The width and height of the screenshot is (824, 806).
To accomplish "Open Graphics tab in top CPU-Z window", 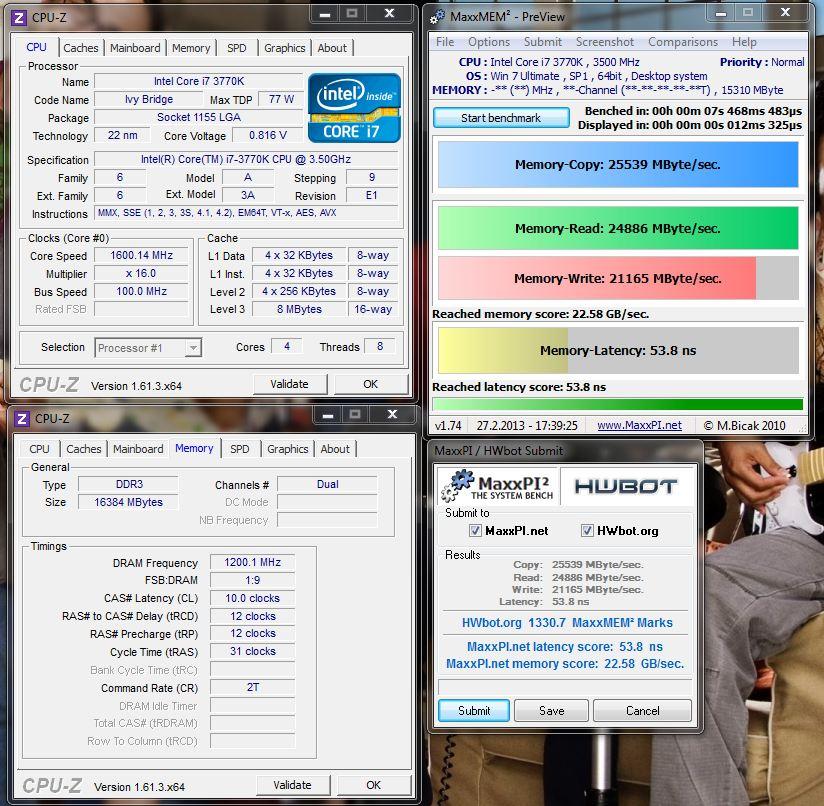I will pos(284,48).
